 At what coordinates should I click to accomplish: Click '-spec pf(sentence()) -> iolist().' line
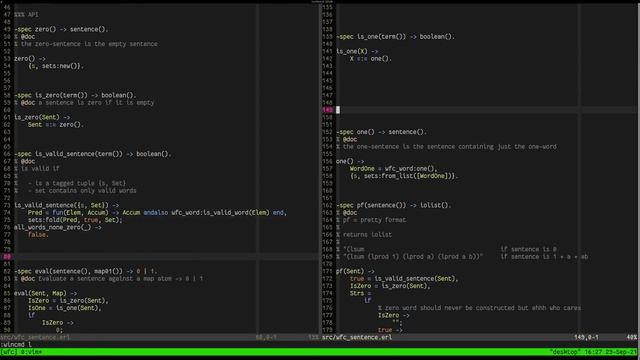393,206
